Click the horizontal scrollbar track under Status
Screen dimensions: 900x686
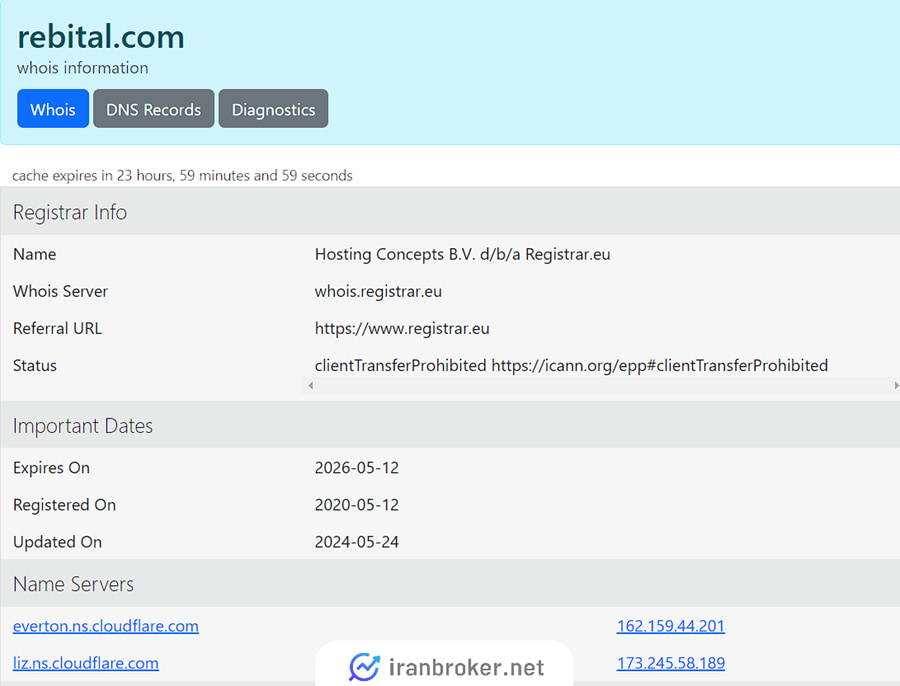coord(603,385)
